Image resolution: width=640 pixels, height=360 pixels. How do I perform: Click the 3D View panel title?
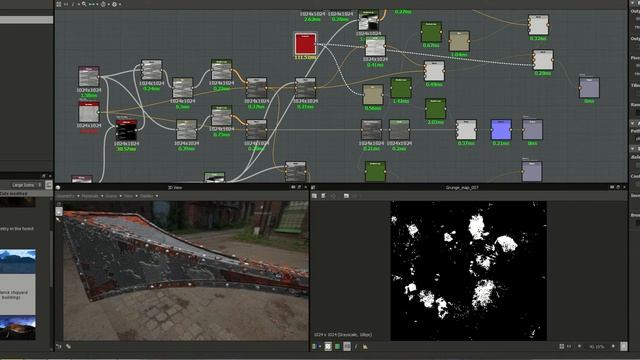pos(175,188)
